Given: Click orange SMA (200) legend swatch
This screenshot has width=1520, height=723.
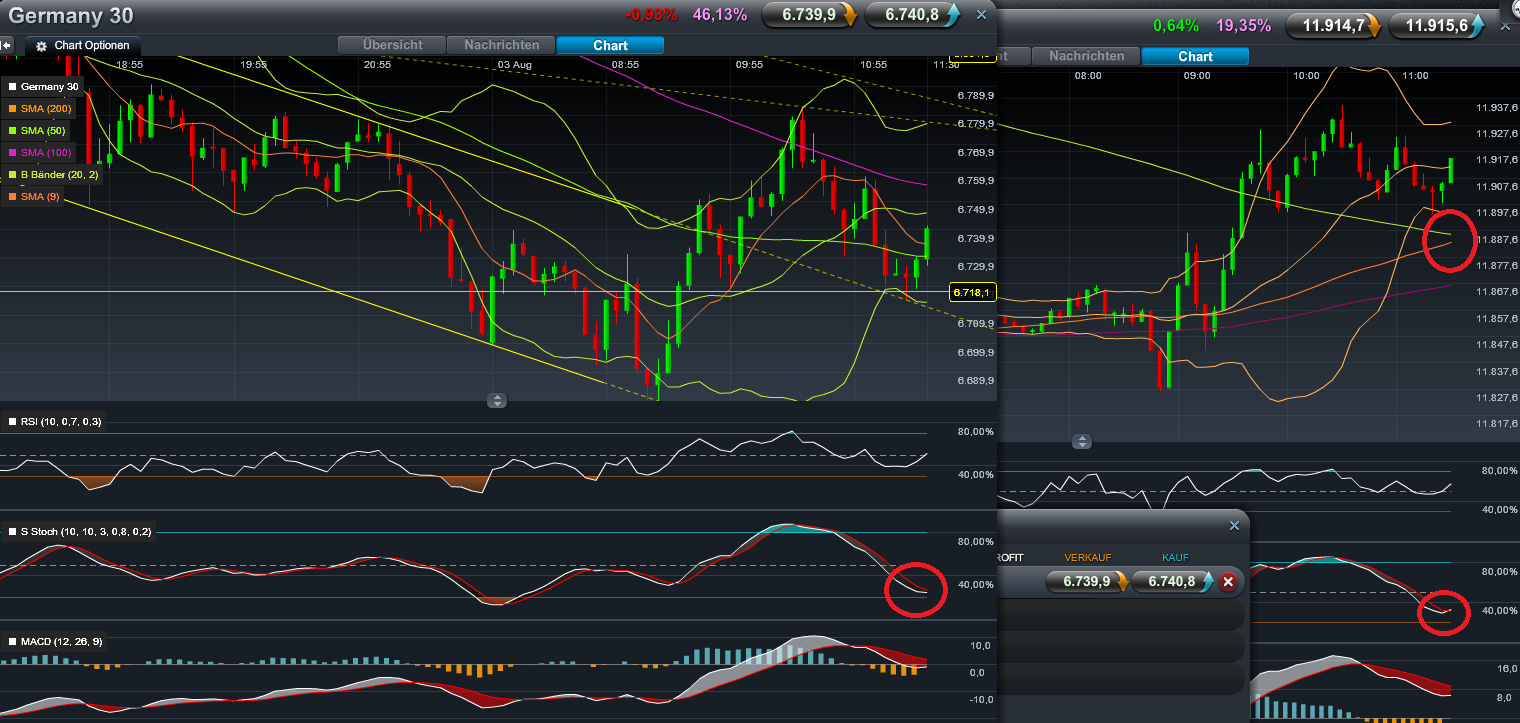Looking at the screenshot, I should pos(12,108).
